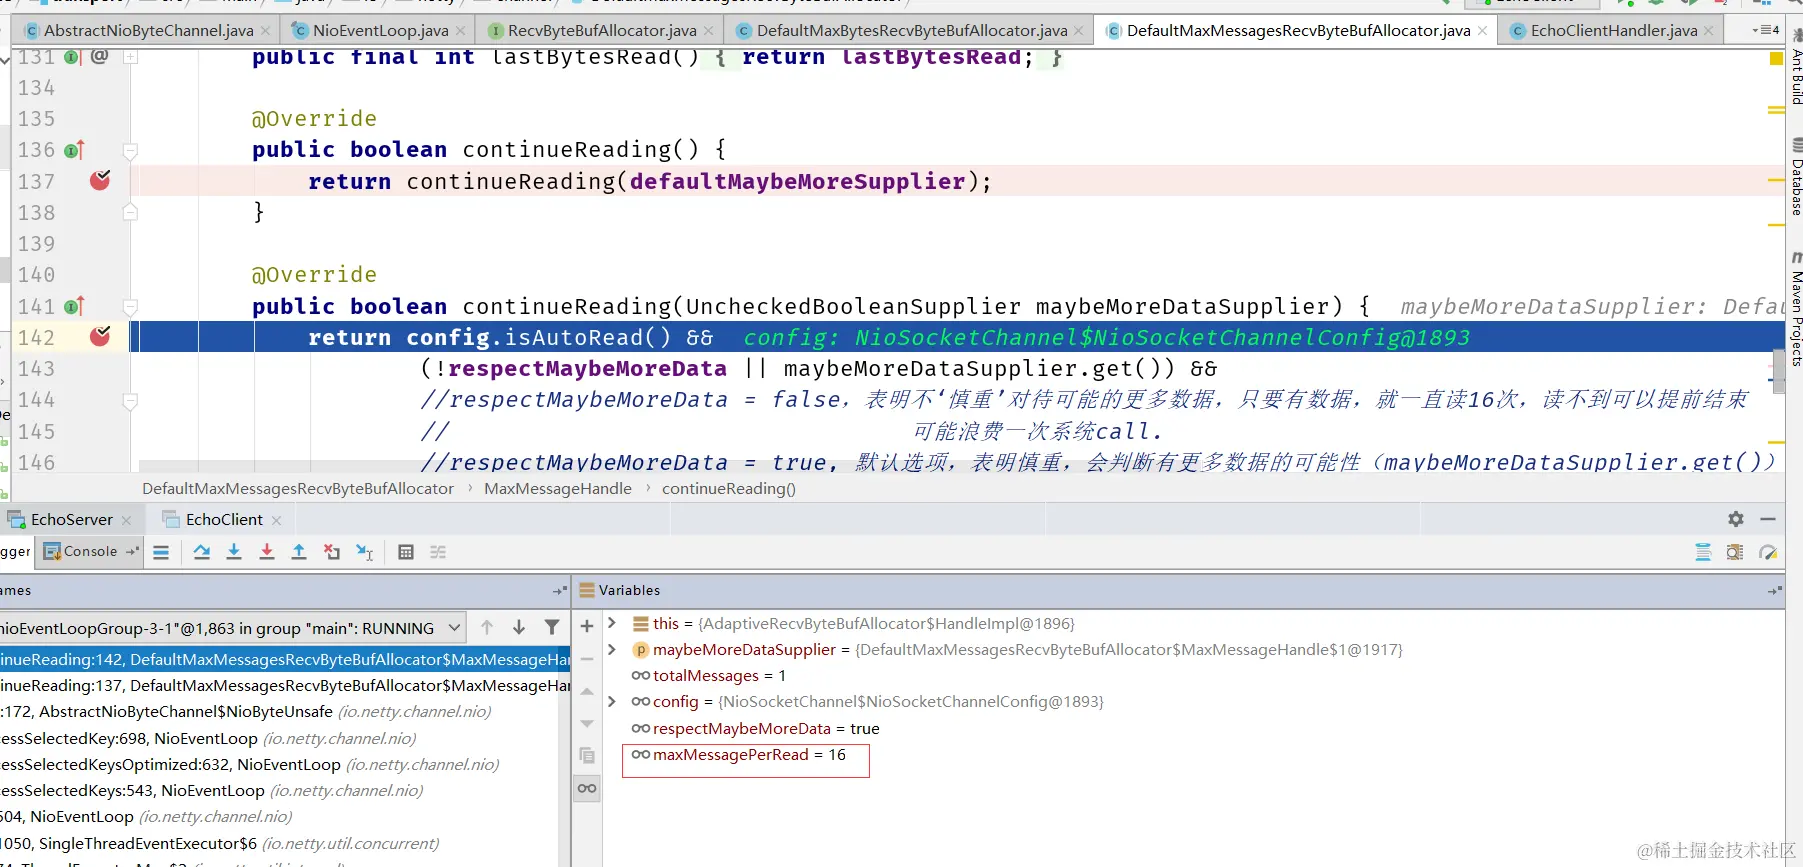The height and width of the screenshot is (867, 1803).
Task: Open the hidden editor tabs dropdown
Action: (x=1766, y=30)
